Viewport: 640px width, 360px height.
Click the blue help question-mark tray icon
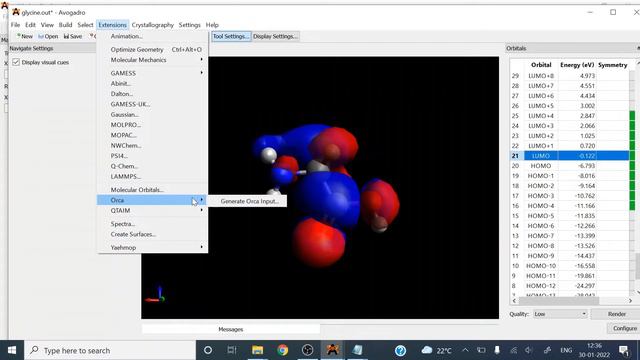pyautogui.click(x=400, y=350)
